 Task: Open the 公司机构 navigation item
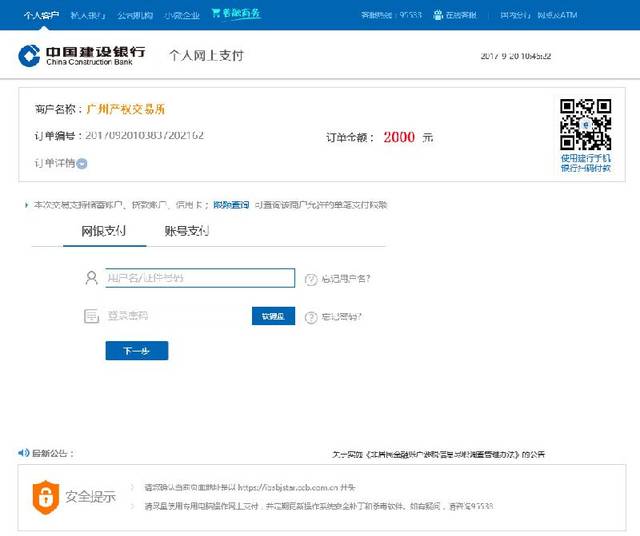pos(135,15)
